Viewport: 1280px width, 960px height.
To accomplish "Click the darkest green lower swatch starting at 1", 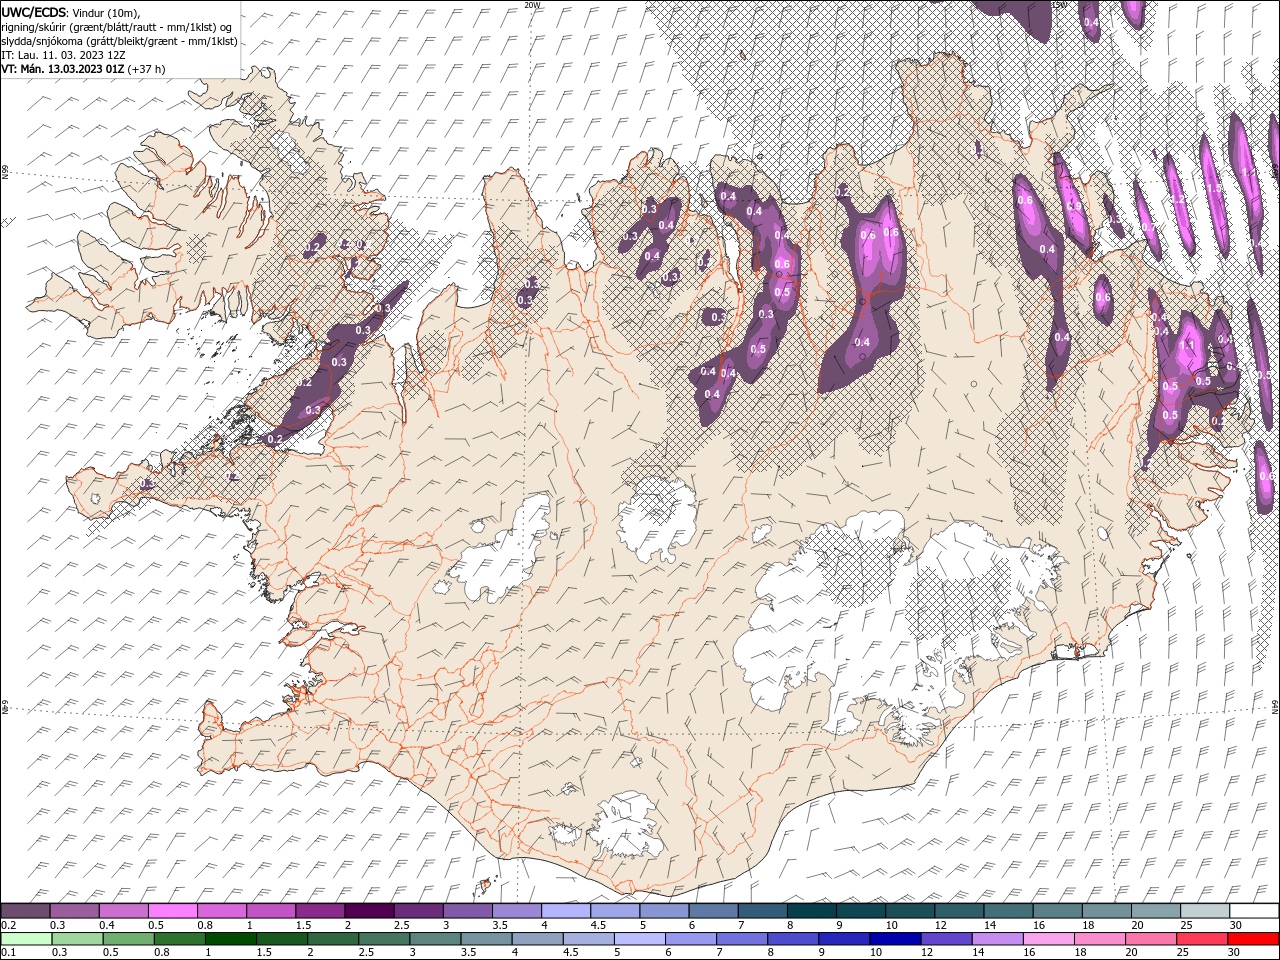I will point(230,939).
